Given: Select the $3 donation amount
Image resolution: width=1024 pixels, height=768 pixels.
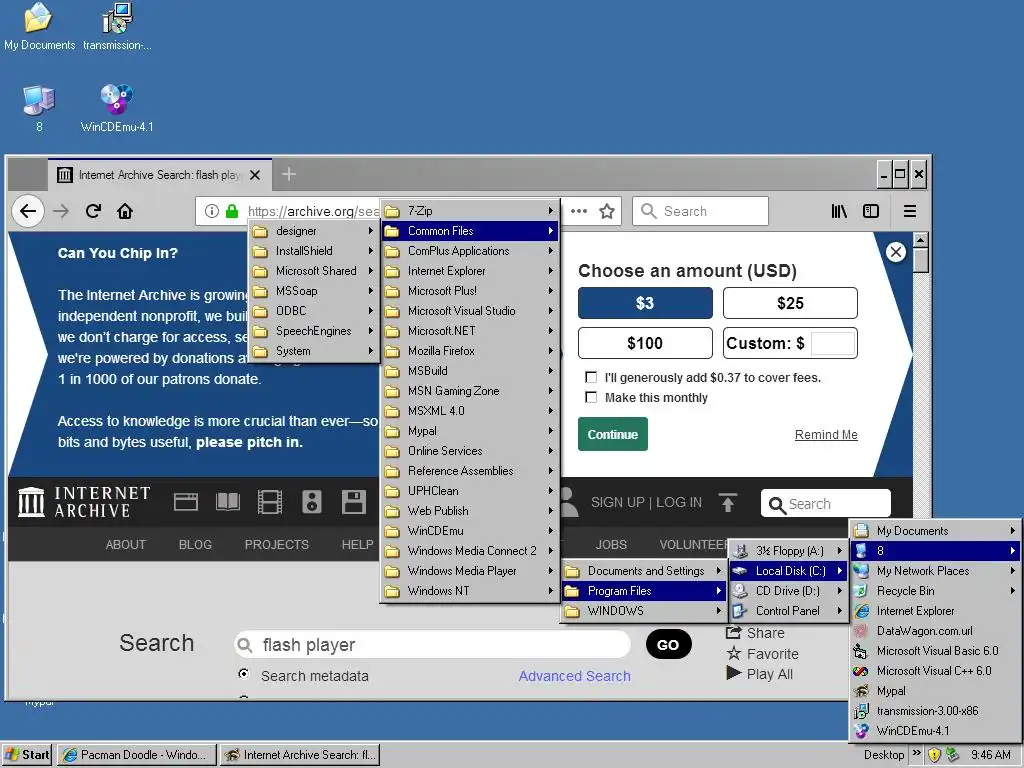Looking at the screenshot, I should pos(645,303).
